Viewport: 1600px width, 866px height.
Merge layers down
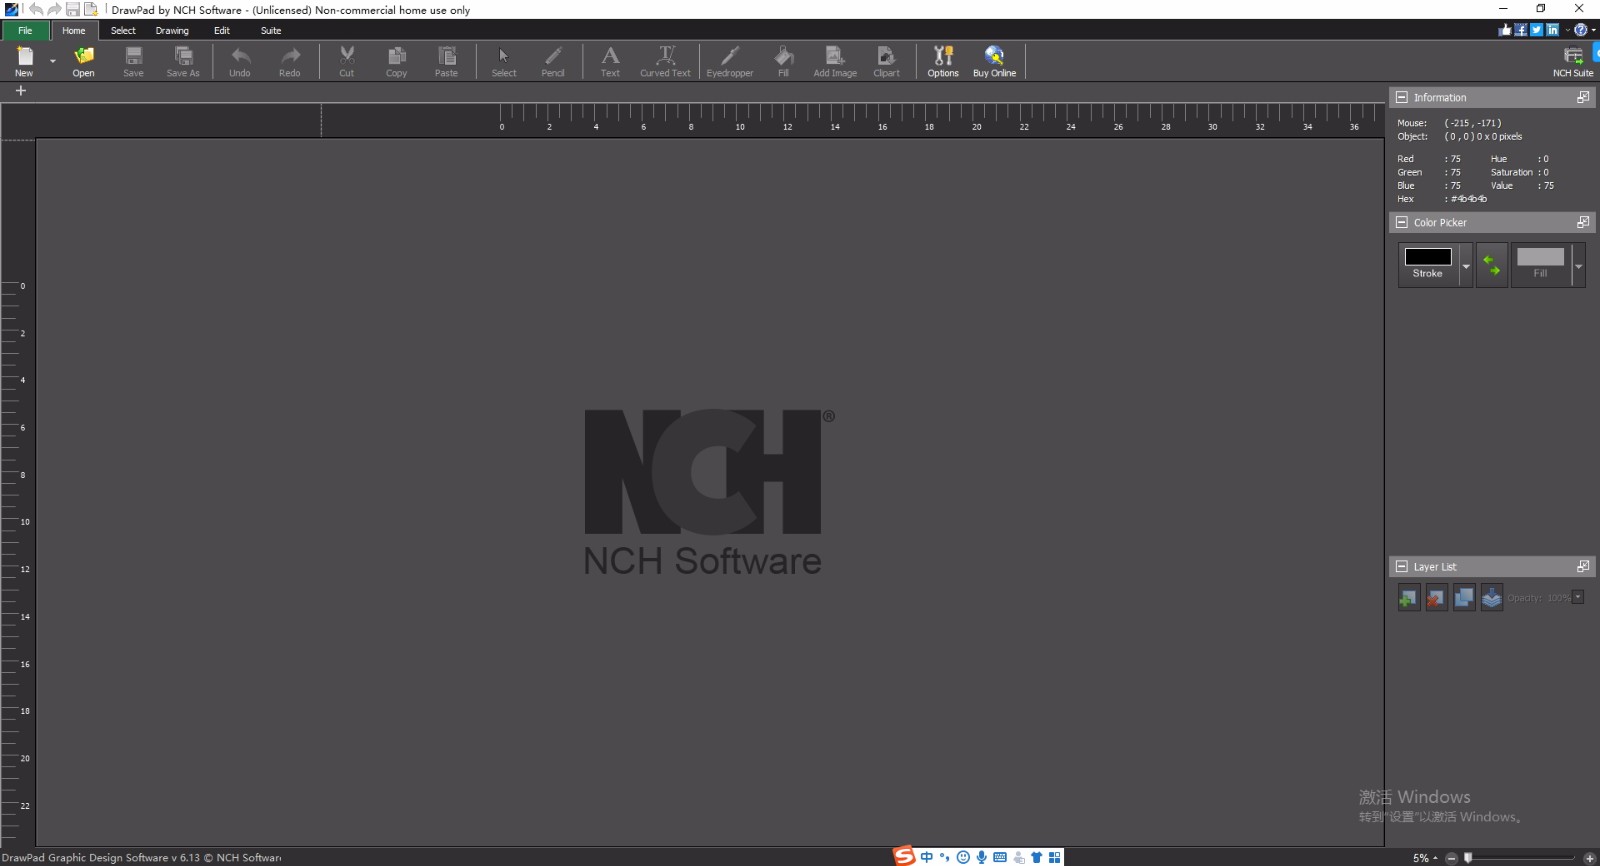coord(1492,598)
